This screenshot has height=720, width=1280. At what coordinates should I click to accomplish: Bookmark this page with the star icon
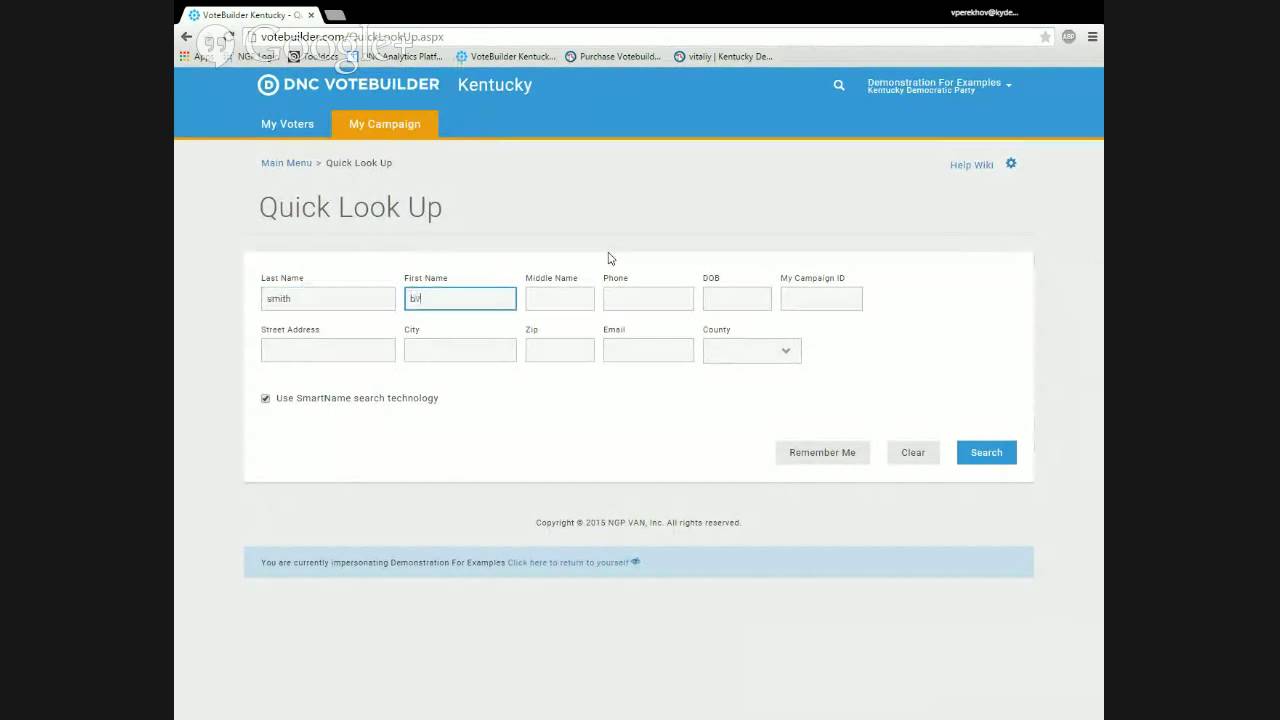pos(1045,37)
